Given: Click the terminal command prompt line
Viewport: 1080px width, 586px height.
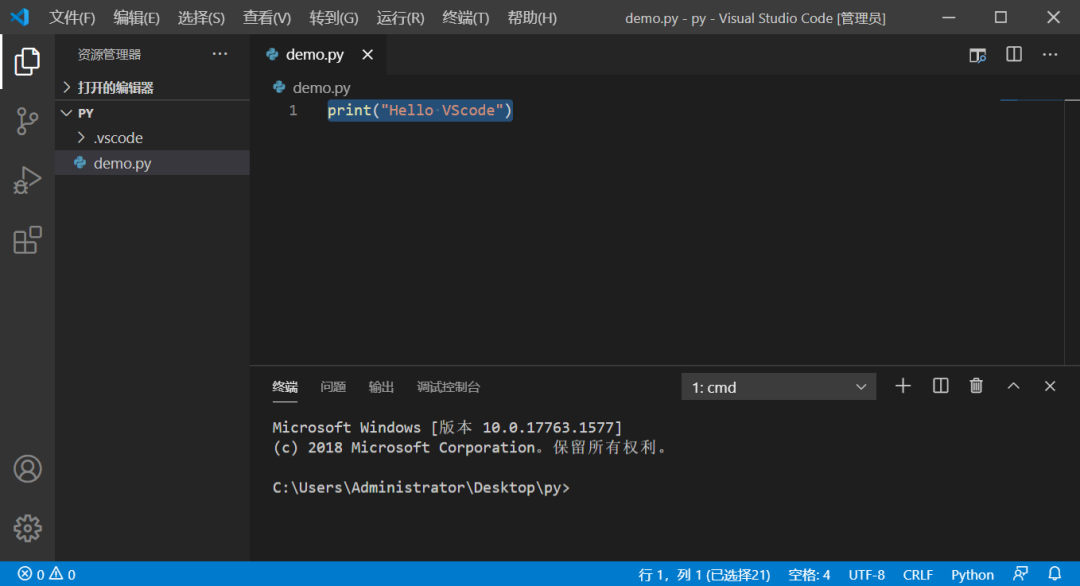Looking at the screenshot, I should 421,488.
